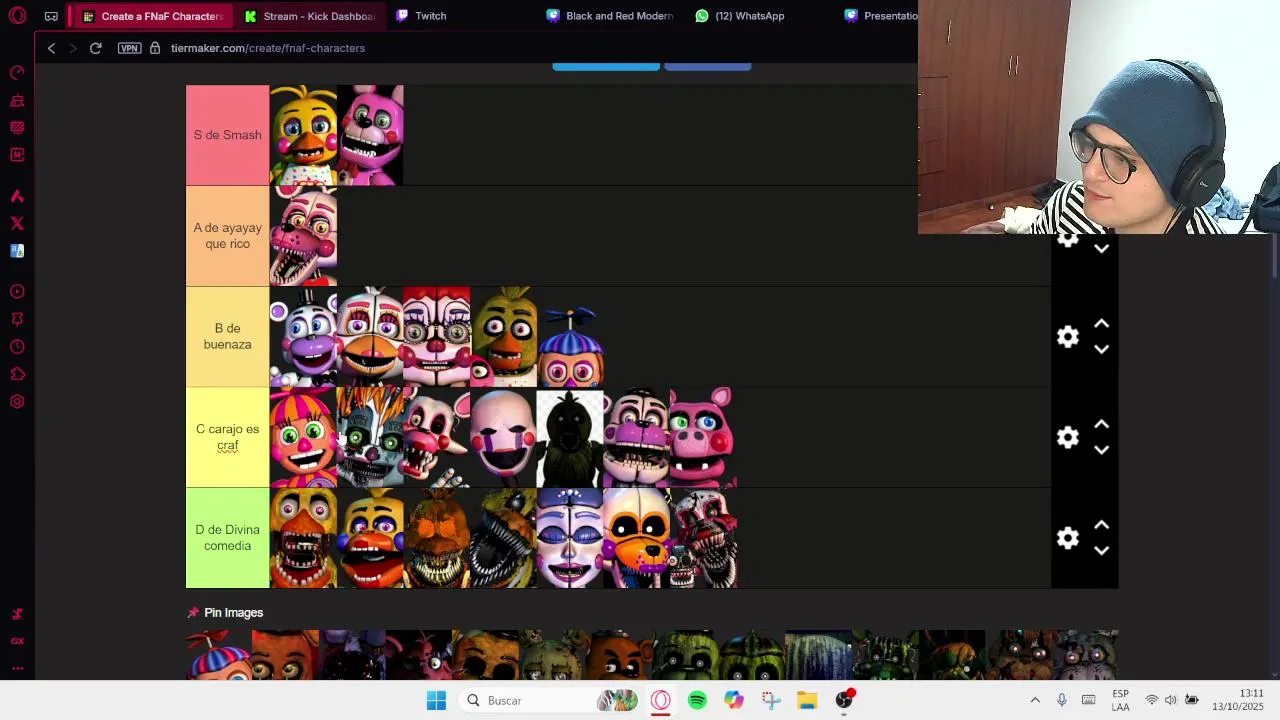Open the Player icon in sidebar
The width and height of the screenshot is (1280, 720).
pos(17,292)
